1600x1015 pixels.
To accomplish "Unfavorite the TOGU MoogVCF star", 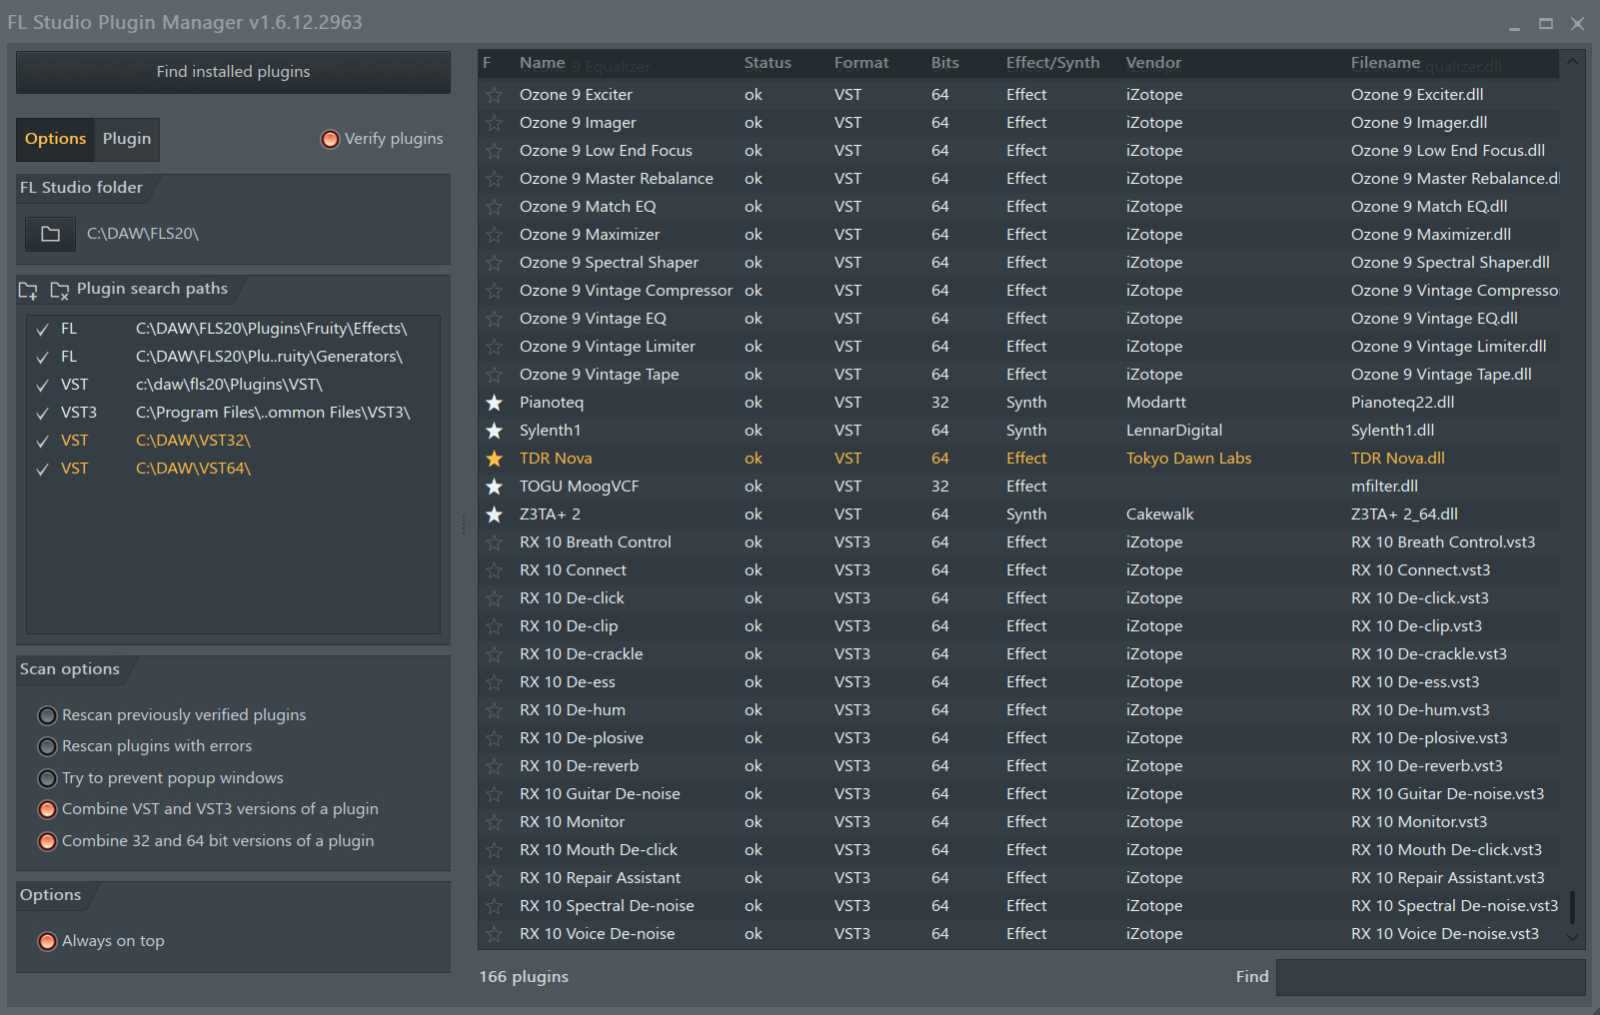I will [494, 487].
